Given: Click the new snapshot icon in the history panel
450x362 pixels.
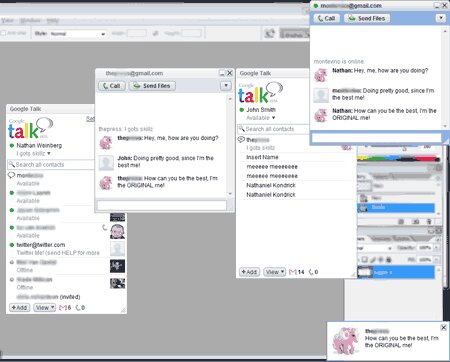Looking at the screenshot, I should pos(416,222).
